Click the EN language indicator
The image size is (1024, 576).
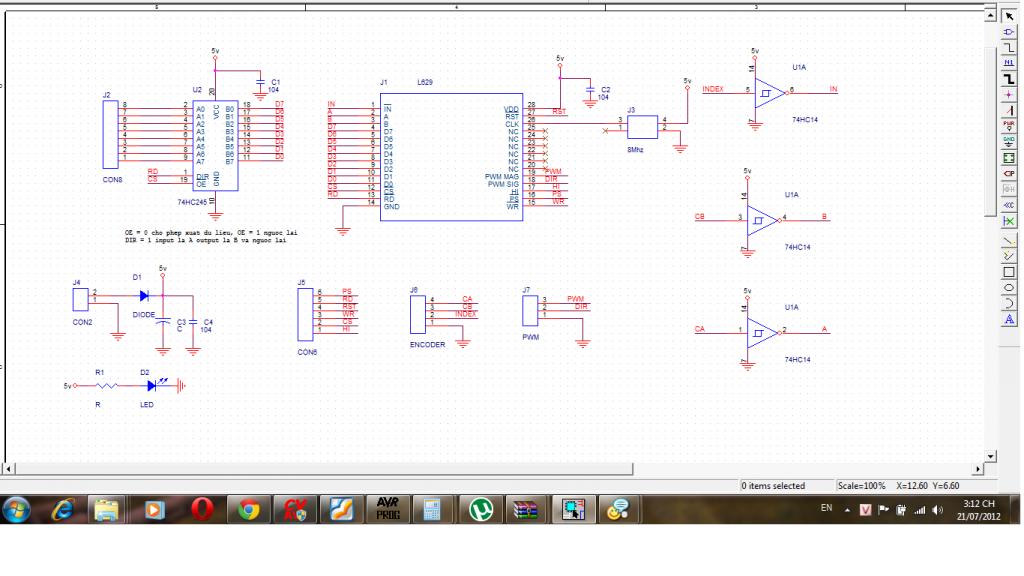point(826,508)
